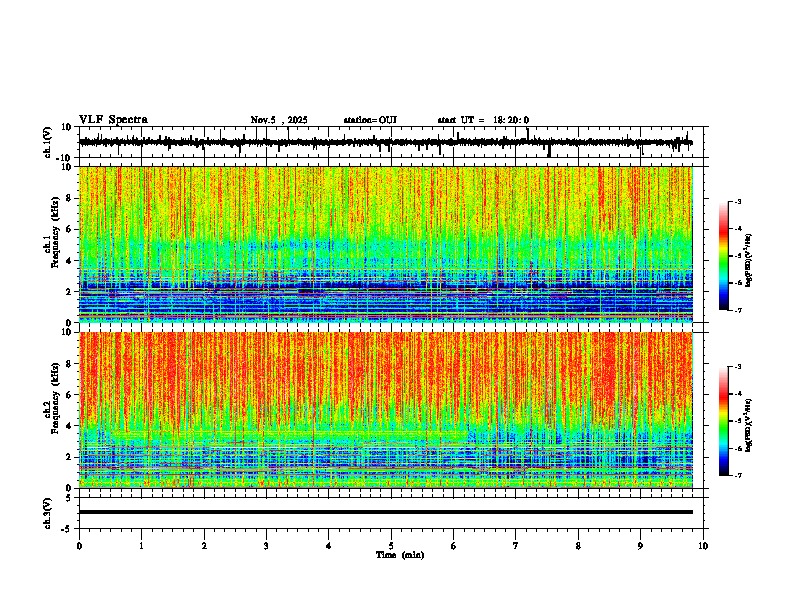Viewport: 792px width, 612px height.
Task: Click the "7" tick on the time axis
Action: coord(516,546)
